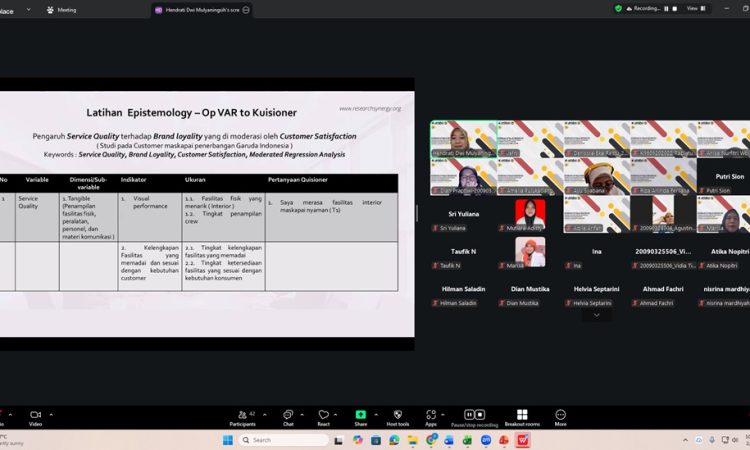Expand the Chat options arrow
This screenshot has width=750, height=450.
click(x=302, y=415)
